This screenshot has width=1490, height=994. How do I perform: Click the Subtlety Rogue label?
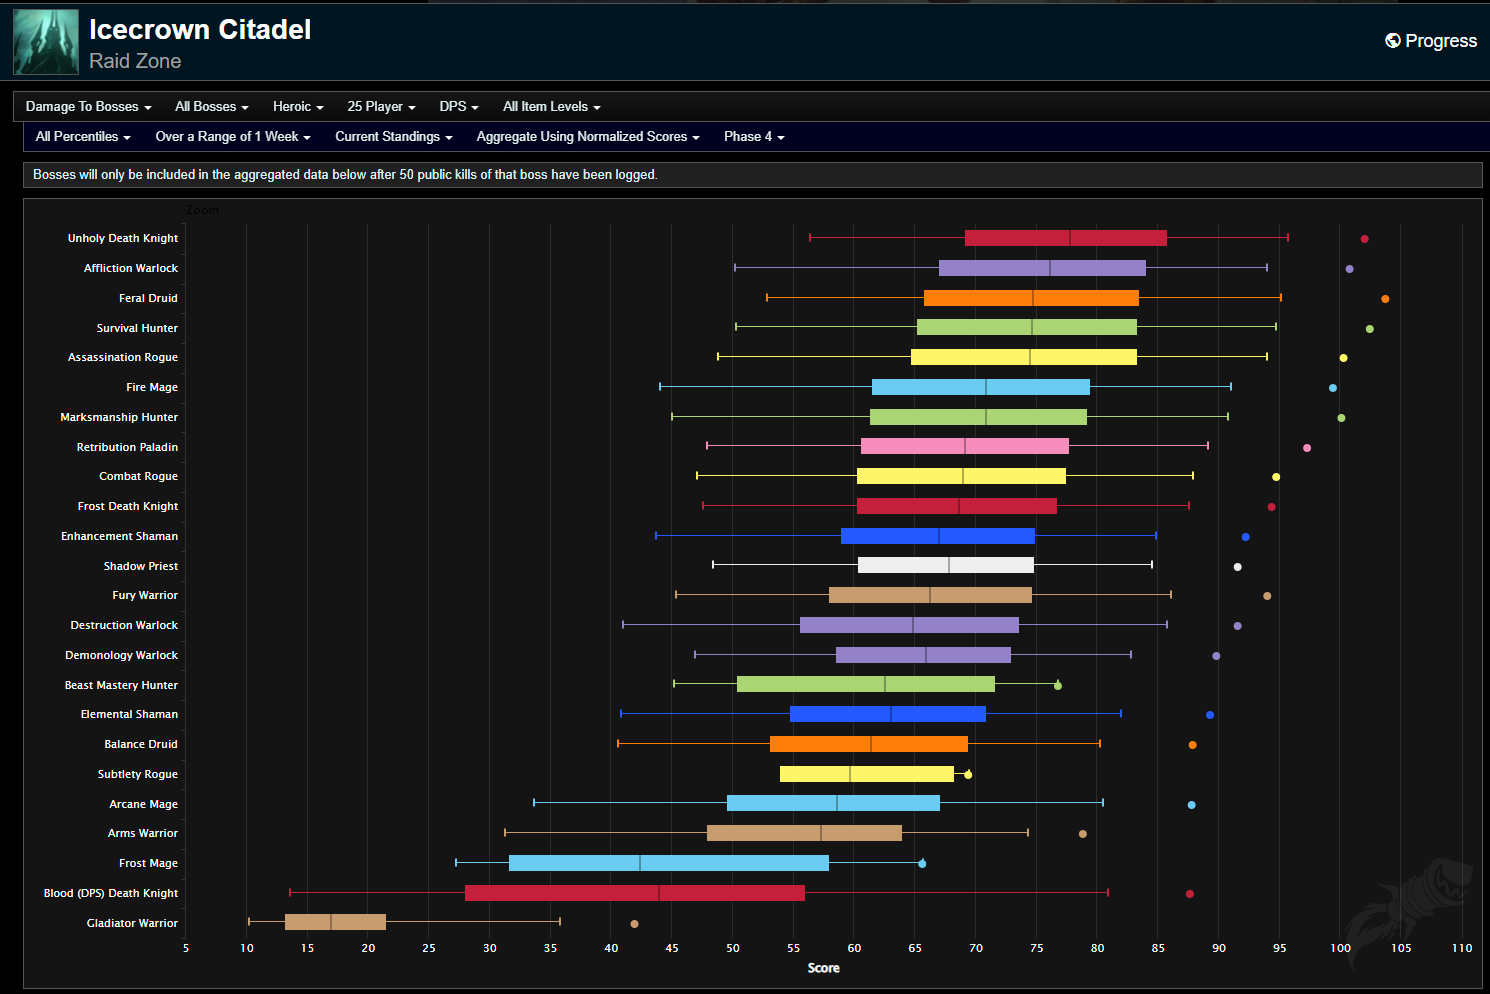coord(137,774)
